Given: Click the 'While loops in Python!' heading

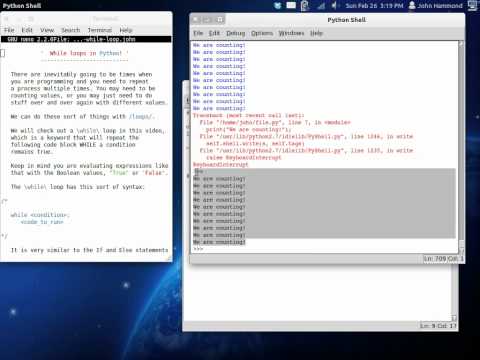Looking at the screenshot, I should click(85, 53).
